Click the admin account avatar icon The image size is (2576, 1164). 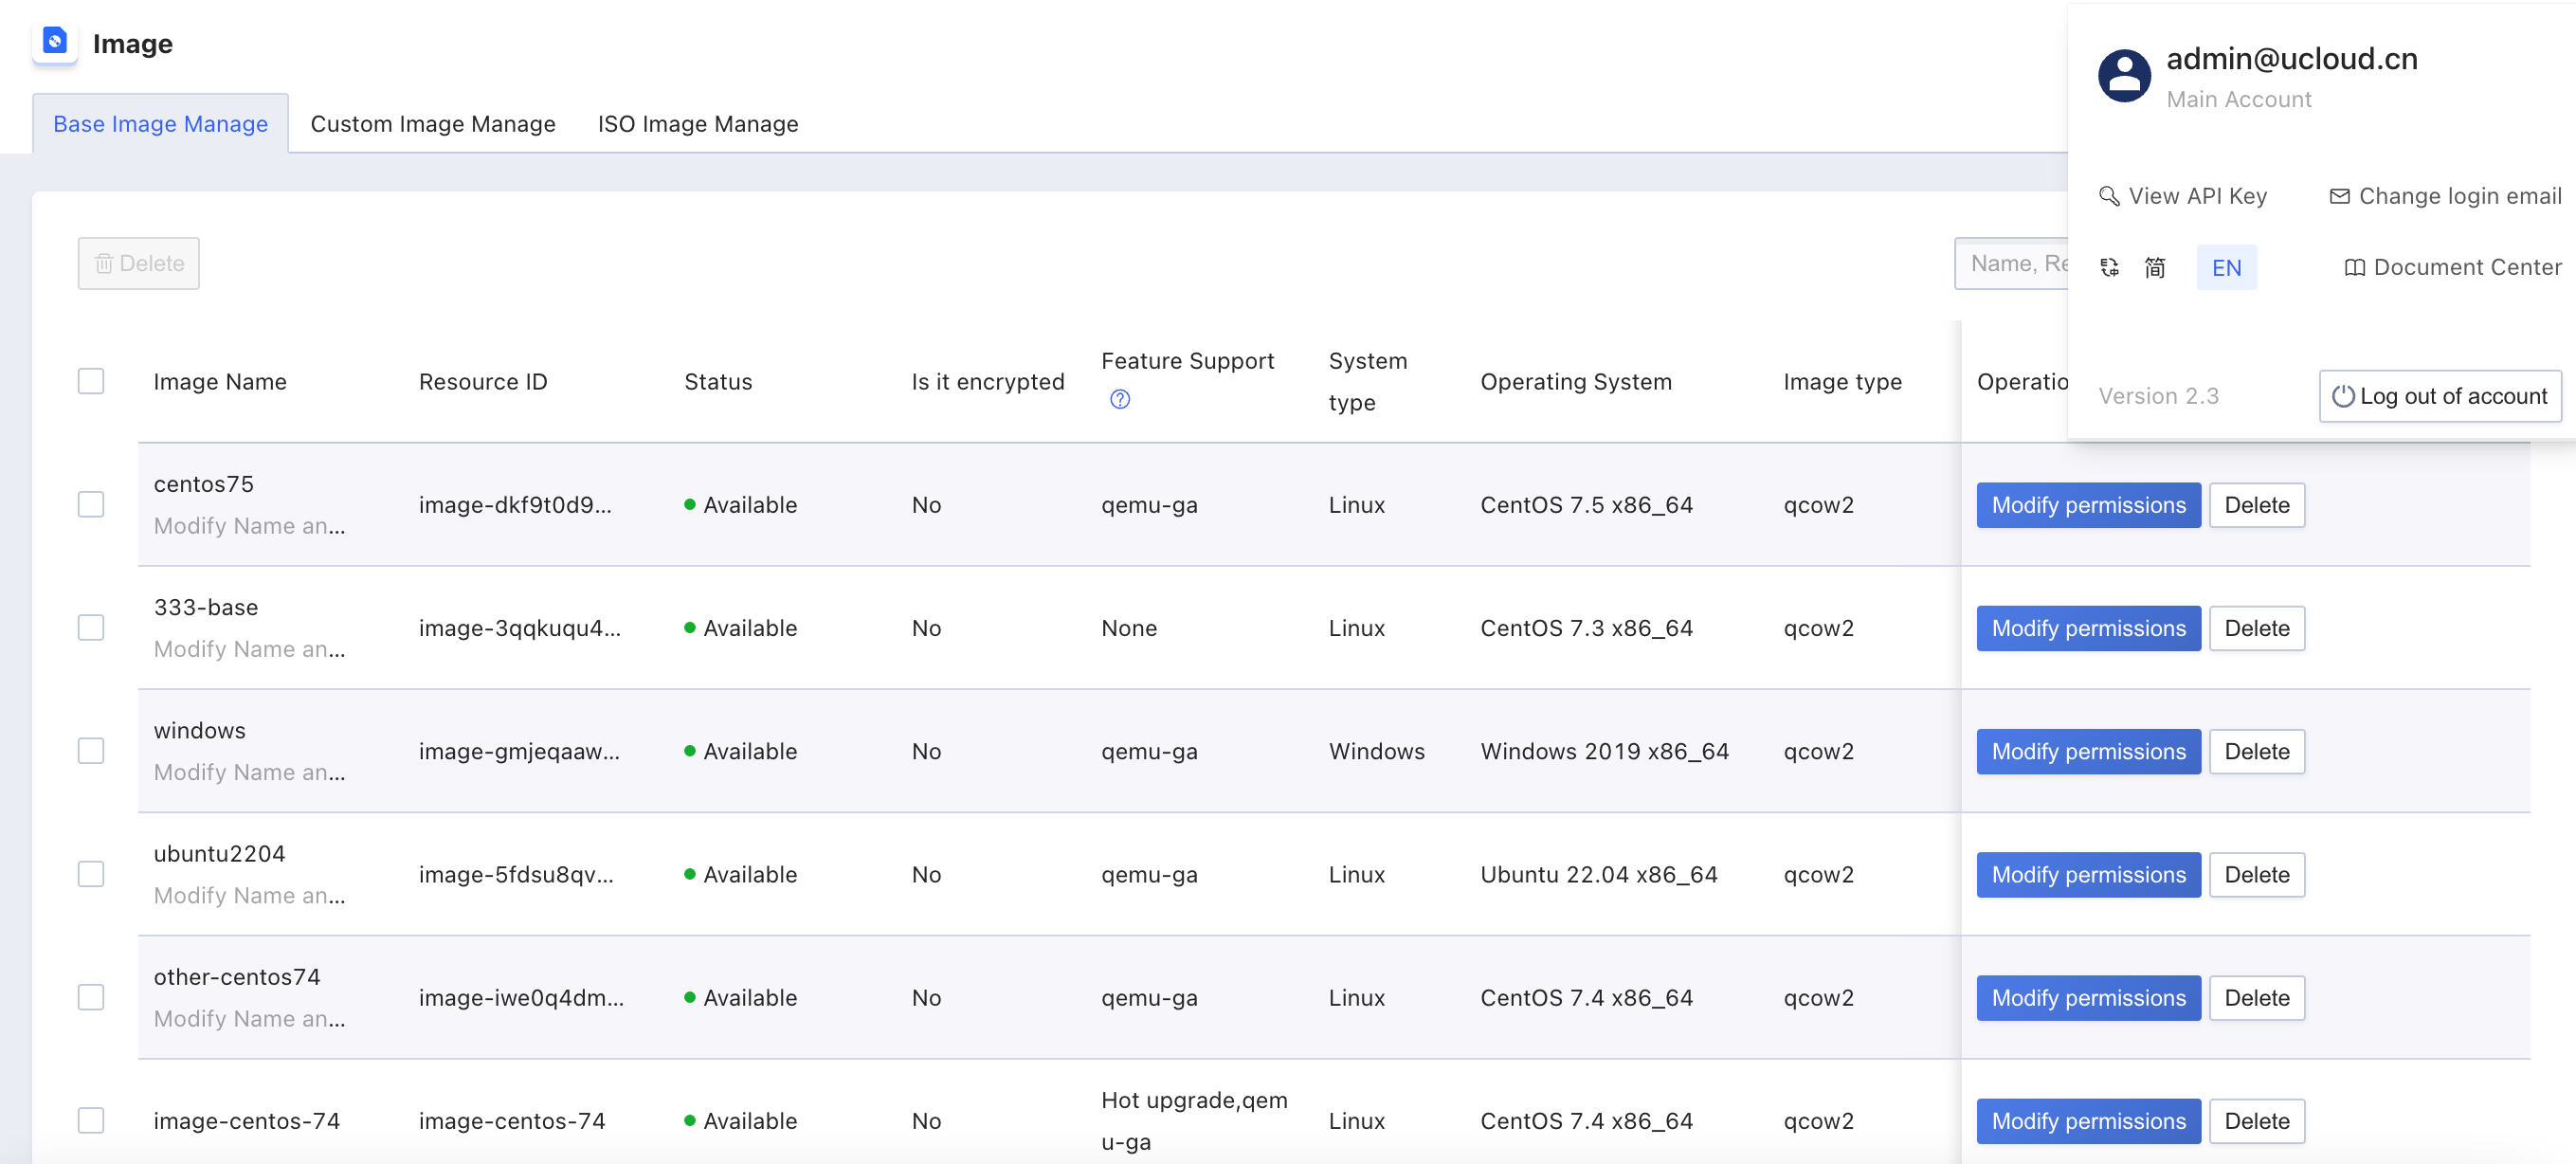(x=2123, y=77)
